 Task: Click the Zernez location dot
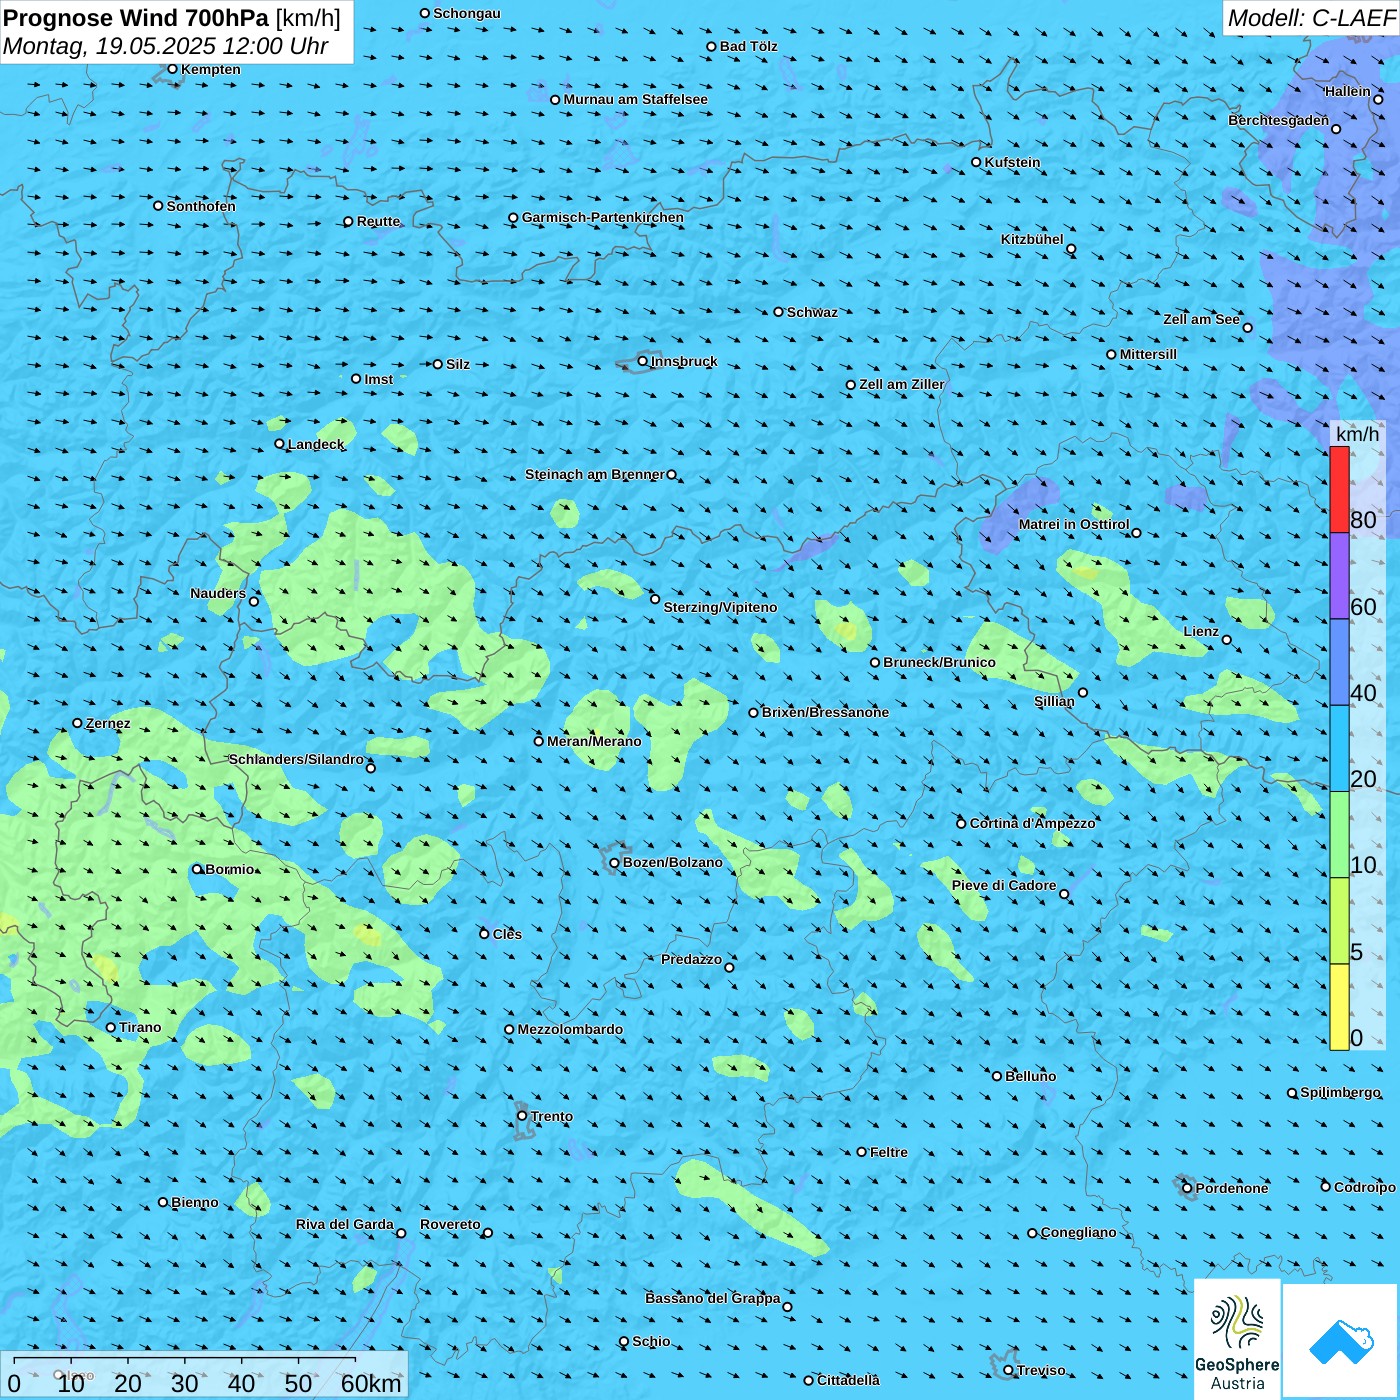tap(78, 723)
